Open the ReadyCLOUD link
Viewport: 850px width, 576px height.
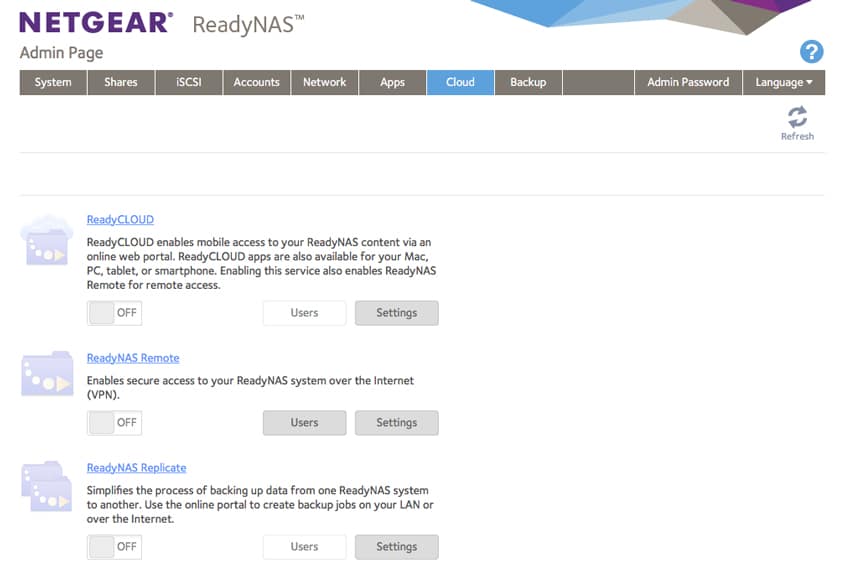tap(120, 219)
